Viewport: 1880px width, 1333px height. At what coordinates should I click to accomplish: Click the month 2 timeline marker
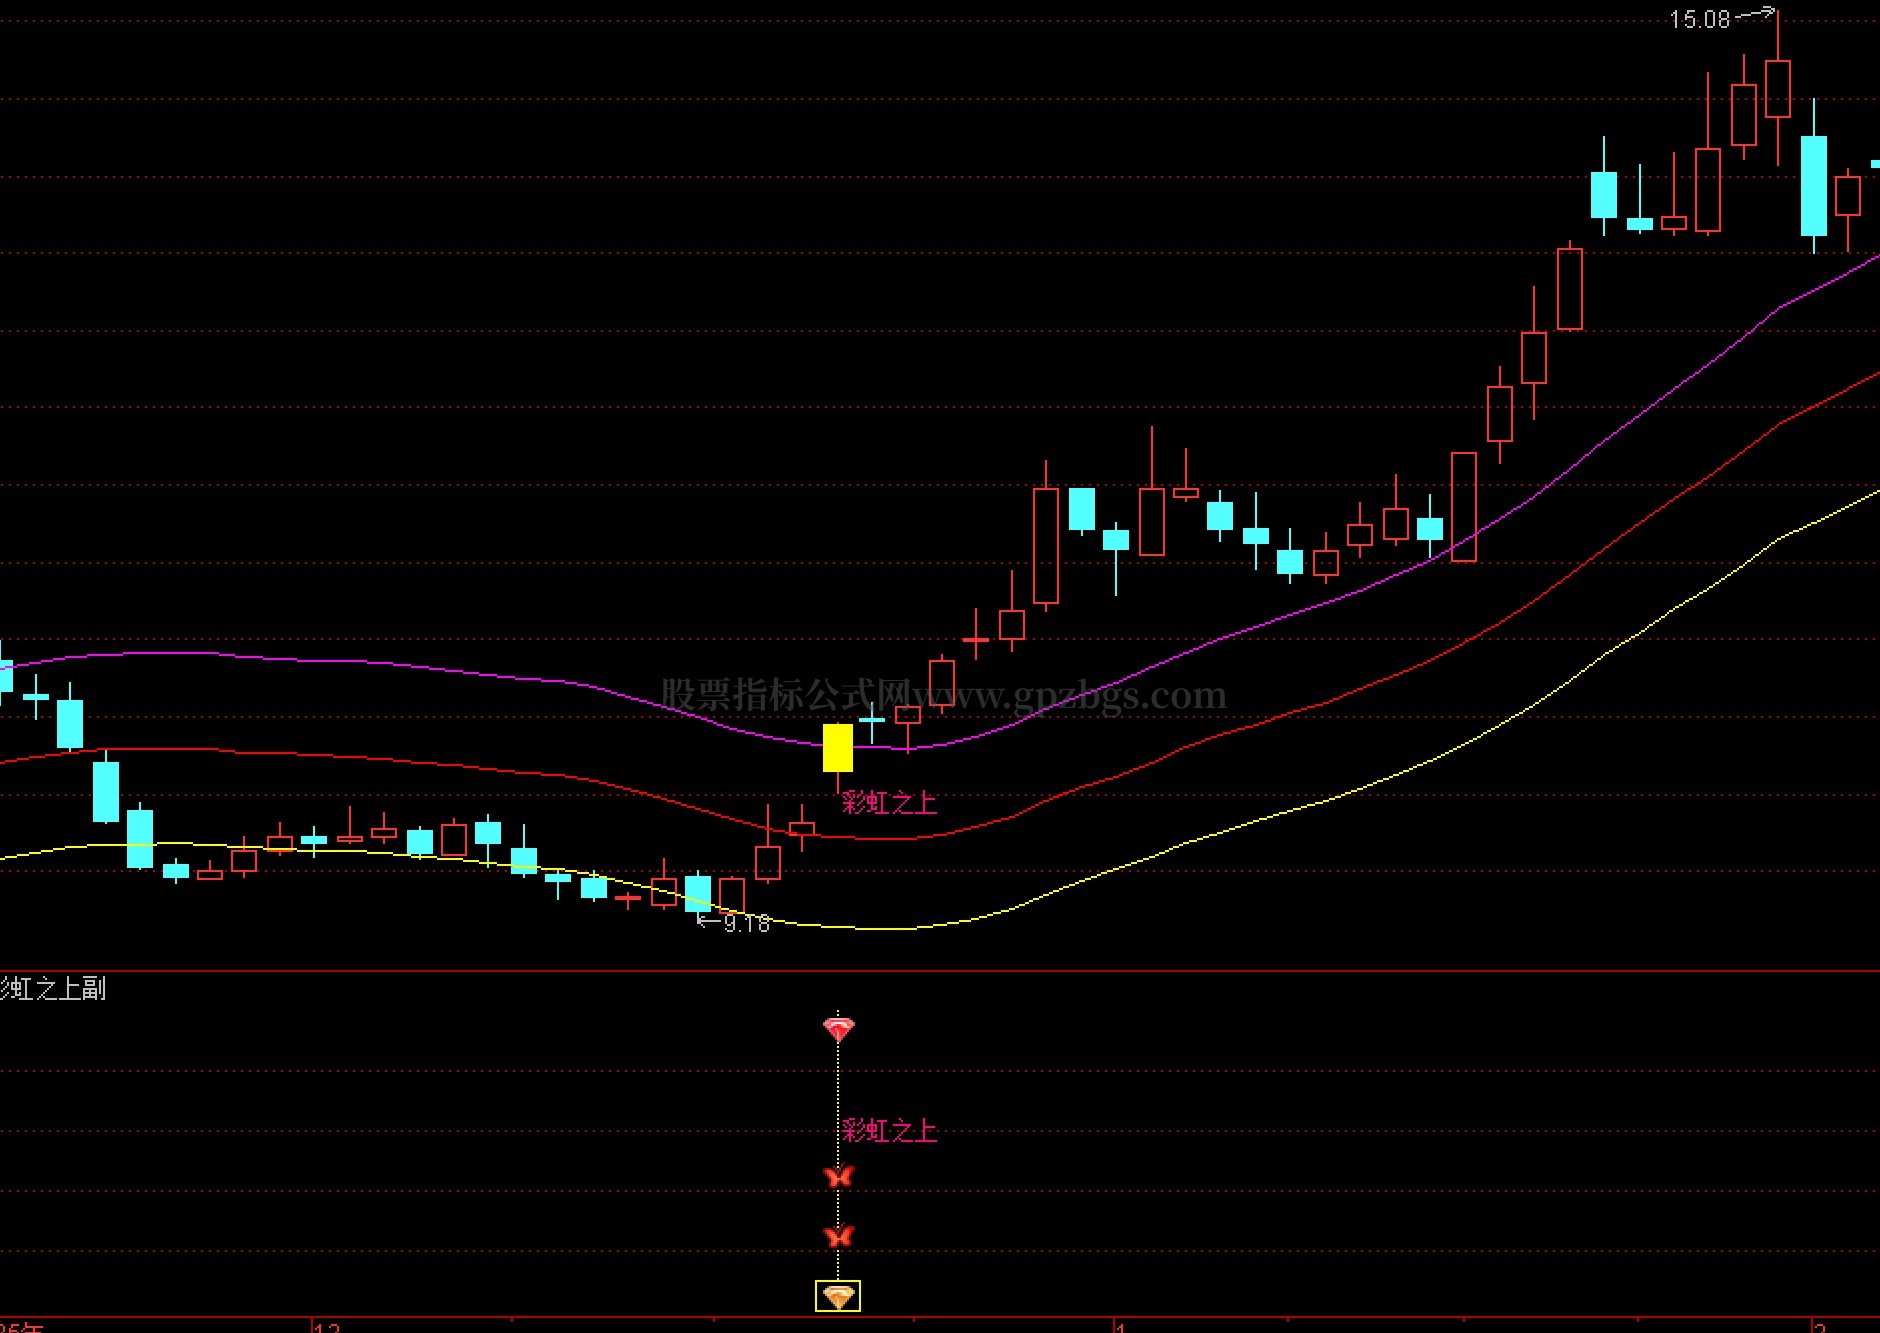coord(1820,1327)
